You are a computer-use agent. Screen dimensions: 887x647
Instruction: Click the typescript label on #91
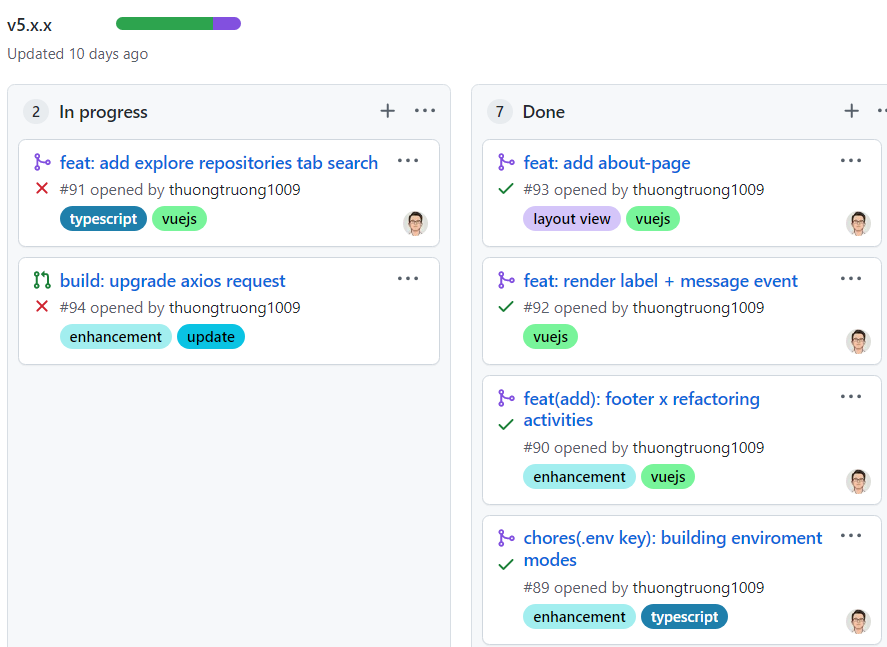[103, 219]
